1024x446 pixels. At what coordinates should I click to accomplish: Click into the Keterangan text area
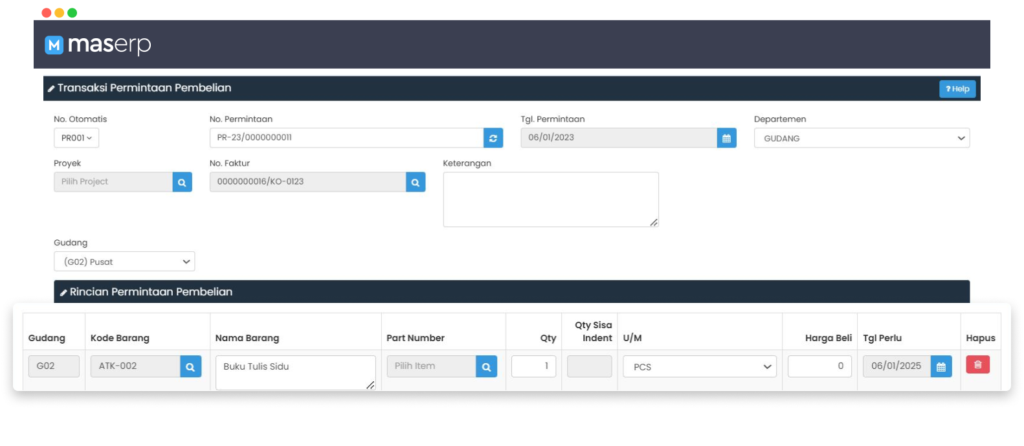click(551, 199)
